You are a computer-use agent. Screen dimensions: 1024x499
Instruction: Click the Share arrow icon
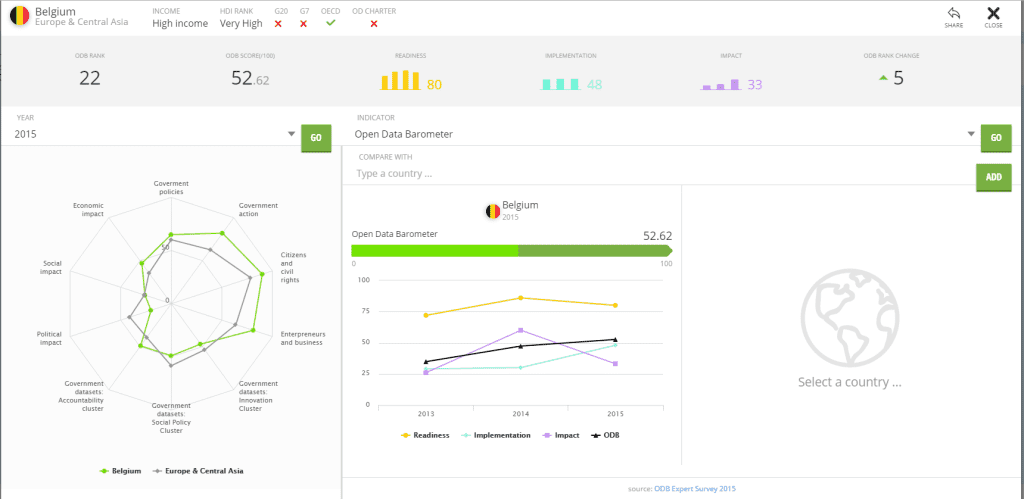tap(953, 13)
